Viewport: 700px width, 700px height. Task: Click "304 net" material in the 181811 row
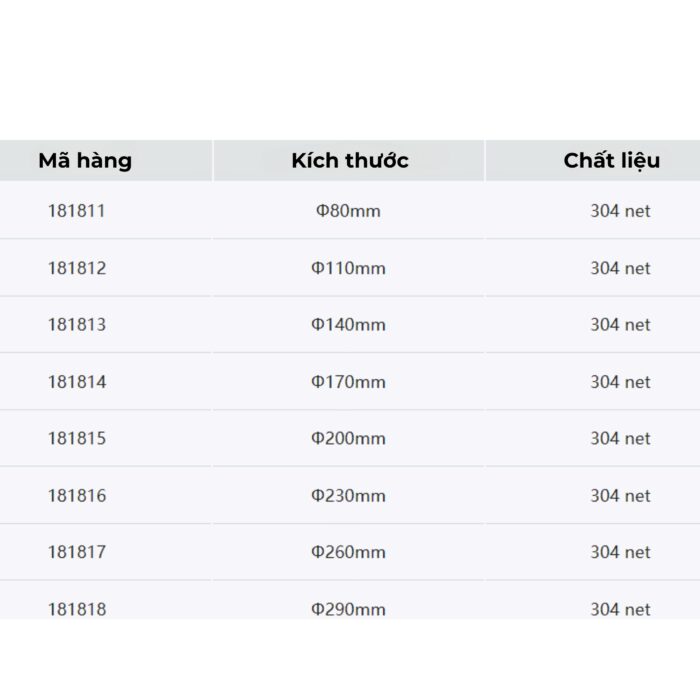coord(620,211)
